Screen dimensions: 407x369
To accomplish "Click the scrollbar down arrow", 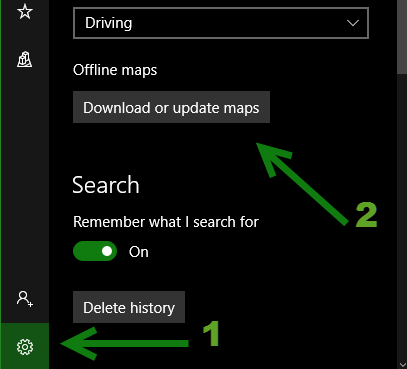I will coord(402,364).
